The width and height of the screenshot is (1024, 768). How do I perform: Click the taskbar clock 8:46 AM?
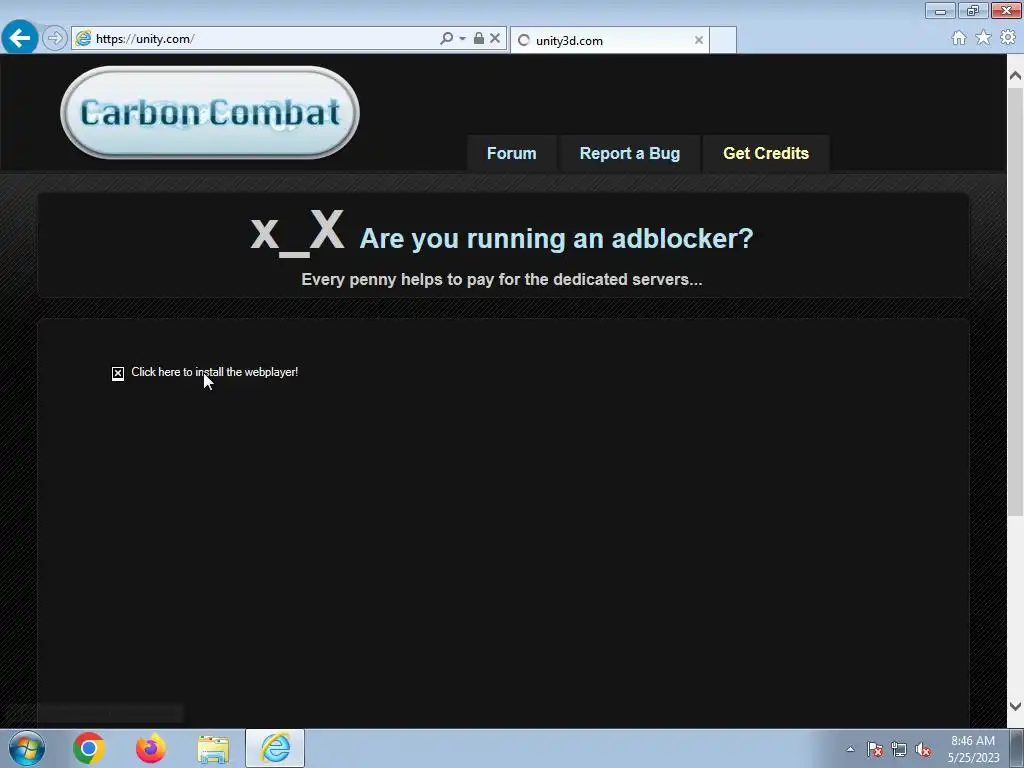tap(973, 741)
